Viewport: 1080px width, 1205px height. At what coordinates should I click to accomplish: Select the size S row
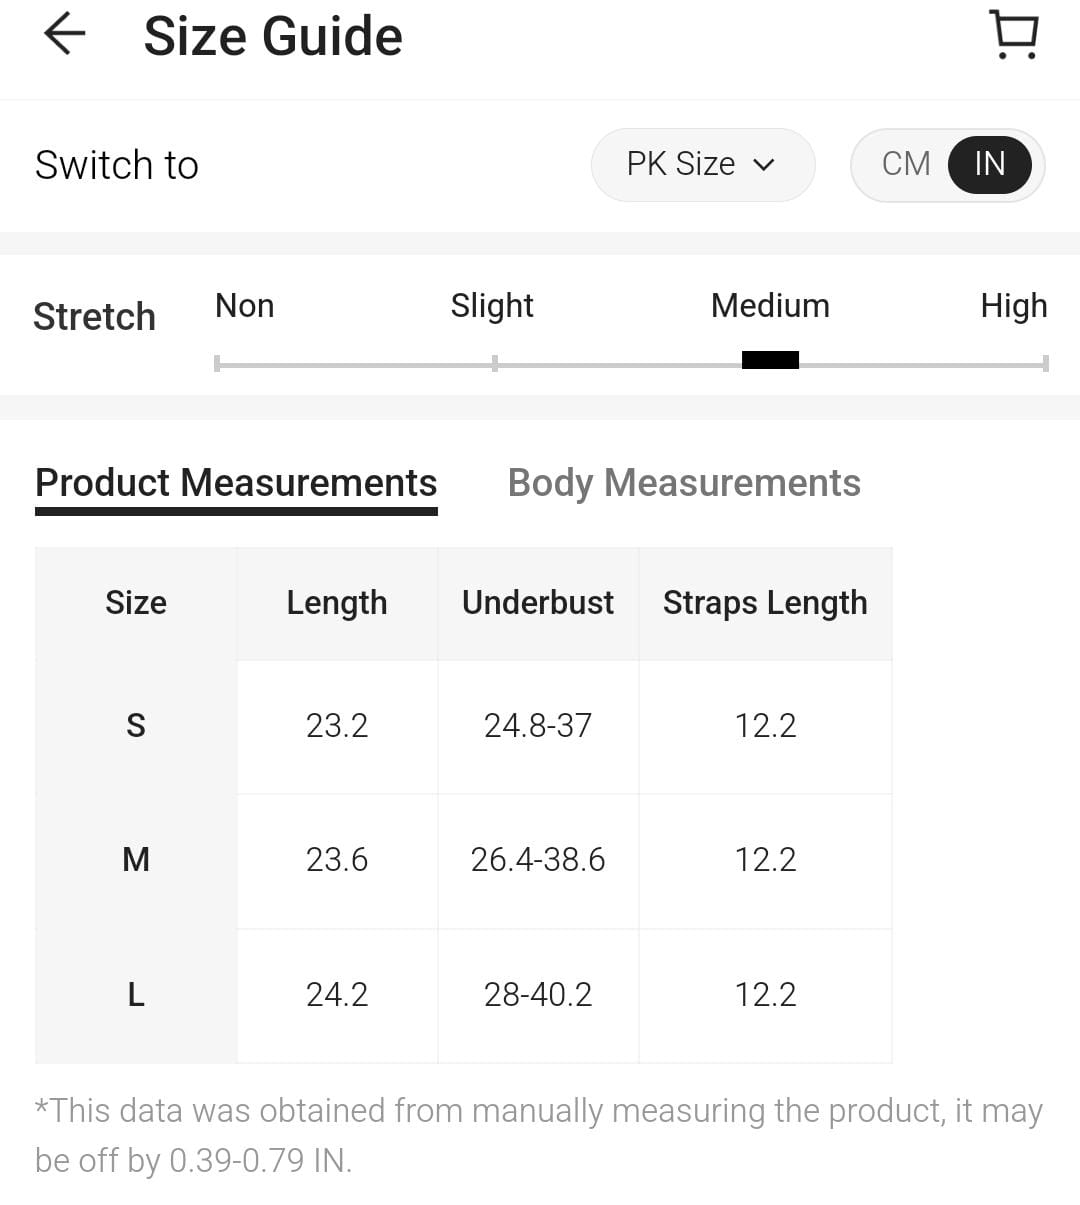click(463, 726)
